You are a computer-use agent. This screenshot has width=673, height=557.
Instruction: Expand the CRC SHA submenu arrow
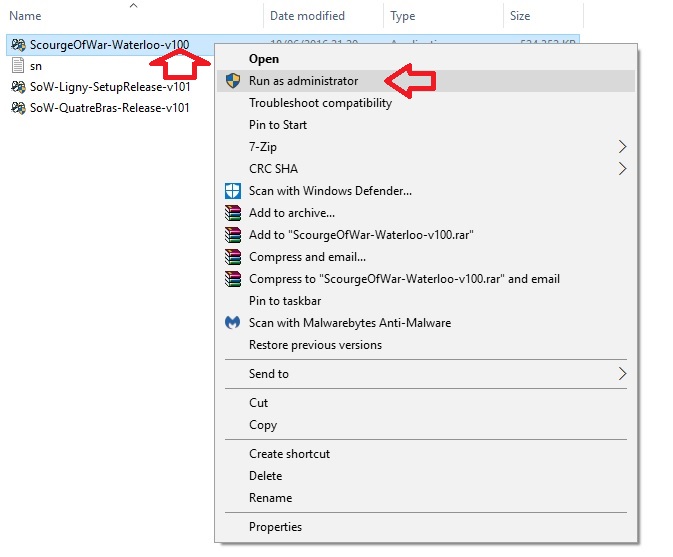pos(622,169)
